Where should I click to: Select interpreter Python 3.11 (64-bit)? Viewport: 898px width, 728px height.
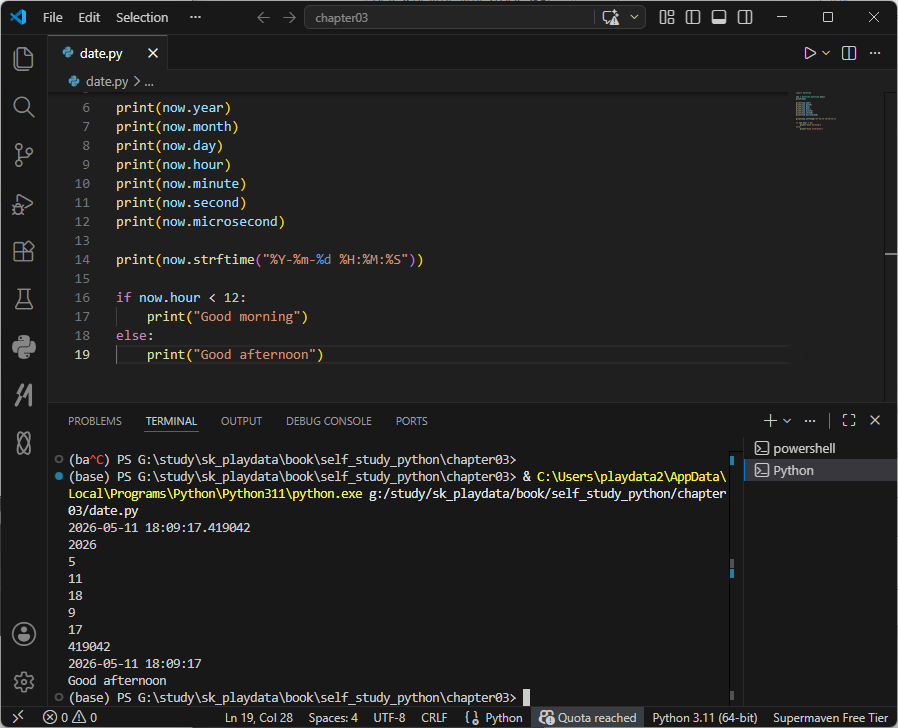(704, 717)
